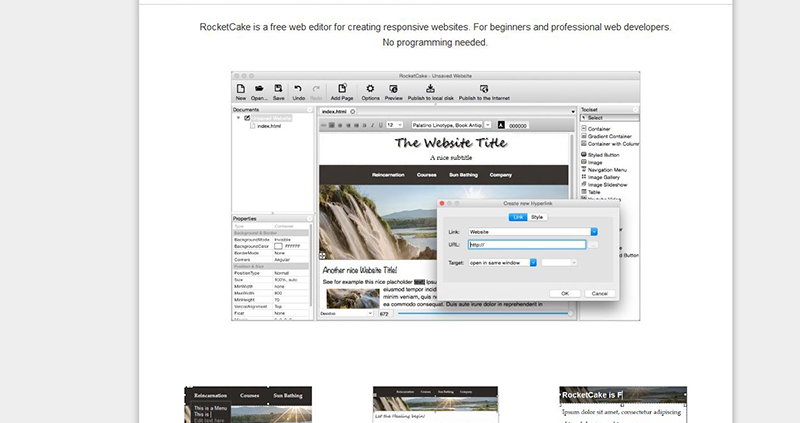
Task: Toggle underline text formatting
Action: coord(381,125)
